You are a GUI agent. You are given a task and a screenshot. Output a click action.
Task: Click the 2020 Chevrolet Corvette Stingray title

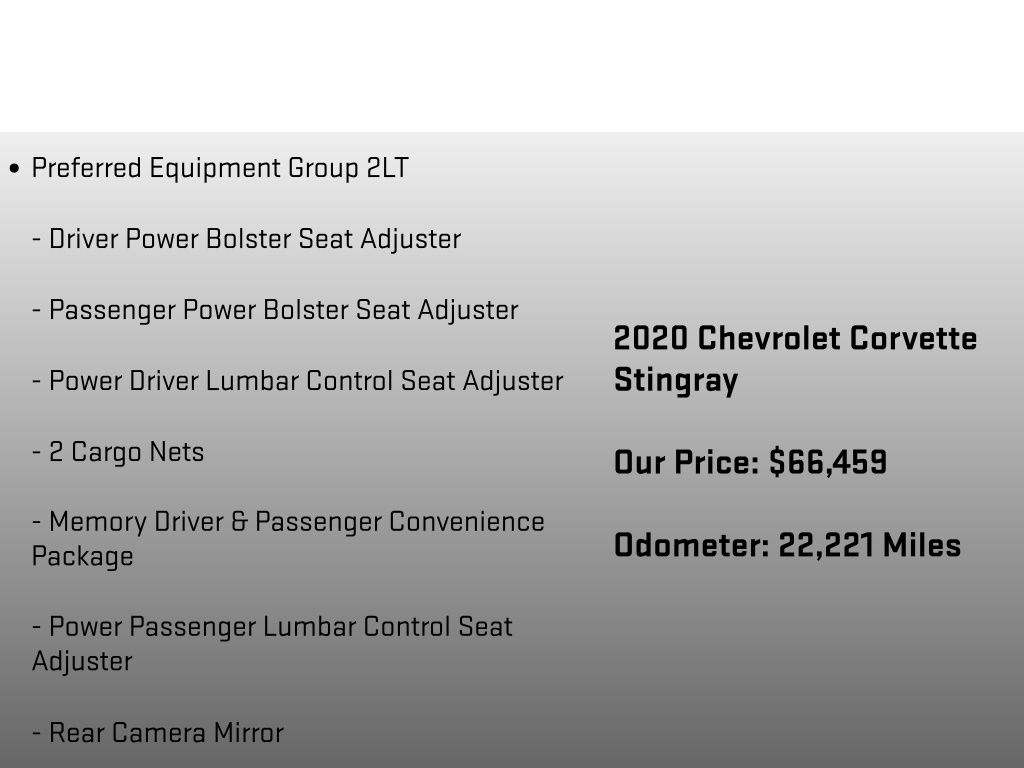[x=795, y=359]
